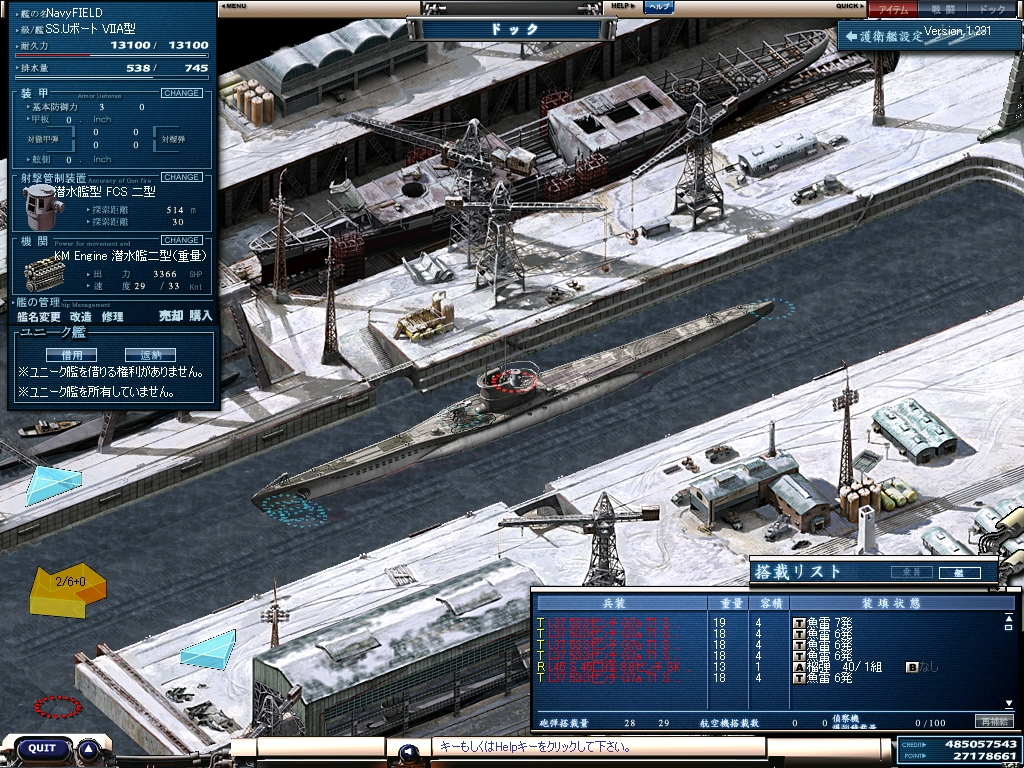Click the 再補給 resupply button
The image size is (1024, 768).
pyautogui.click(x=994, y=721)
